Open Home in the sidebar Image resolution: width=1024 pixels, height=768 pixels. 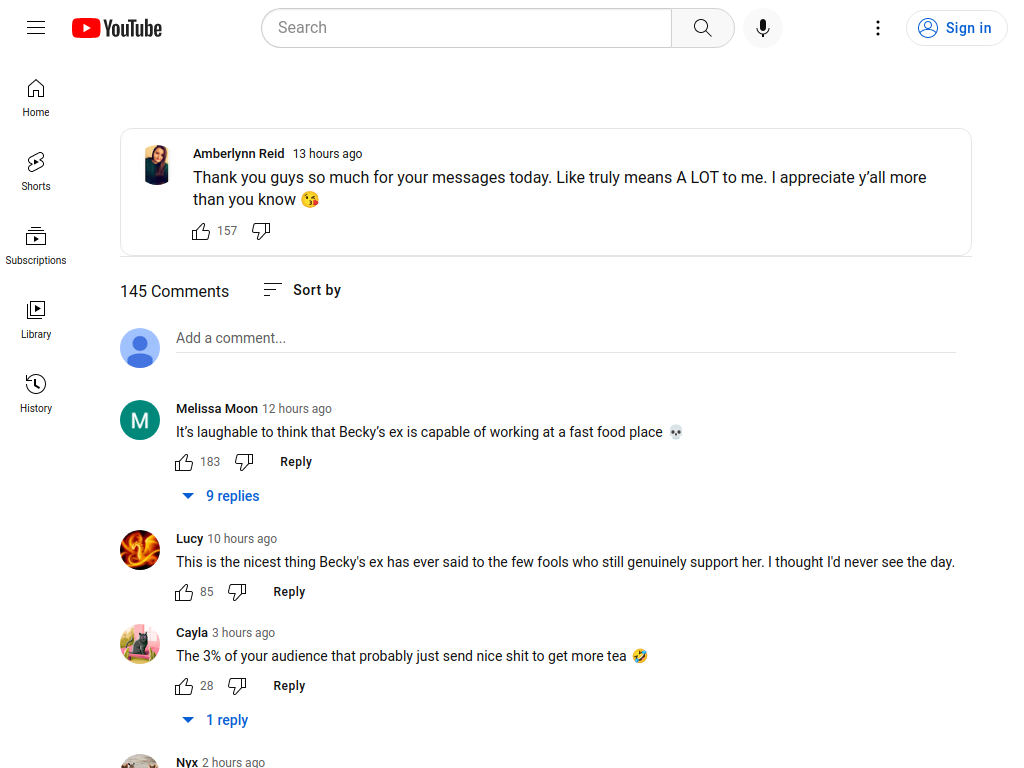36,98
